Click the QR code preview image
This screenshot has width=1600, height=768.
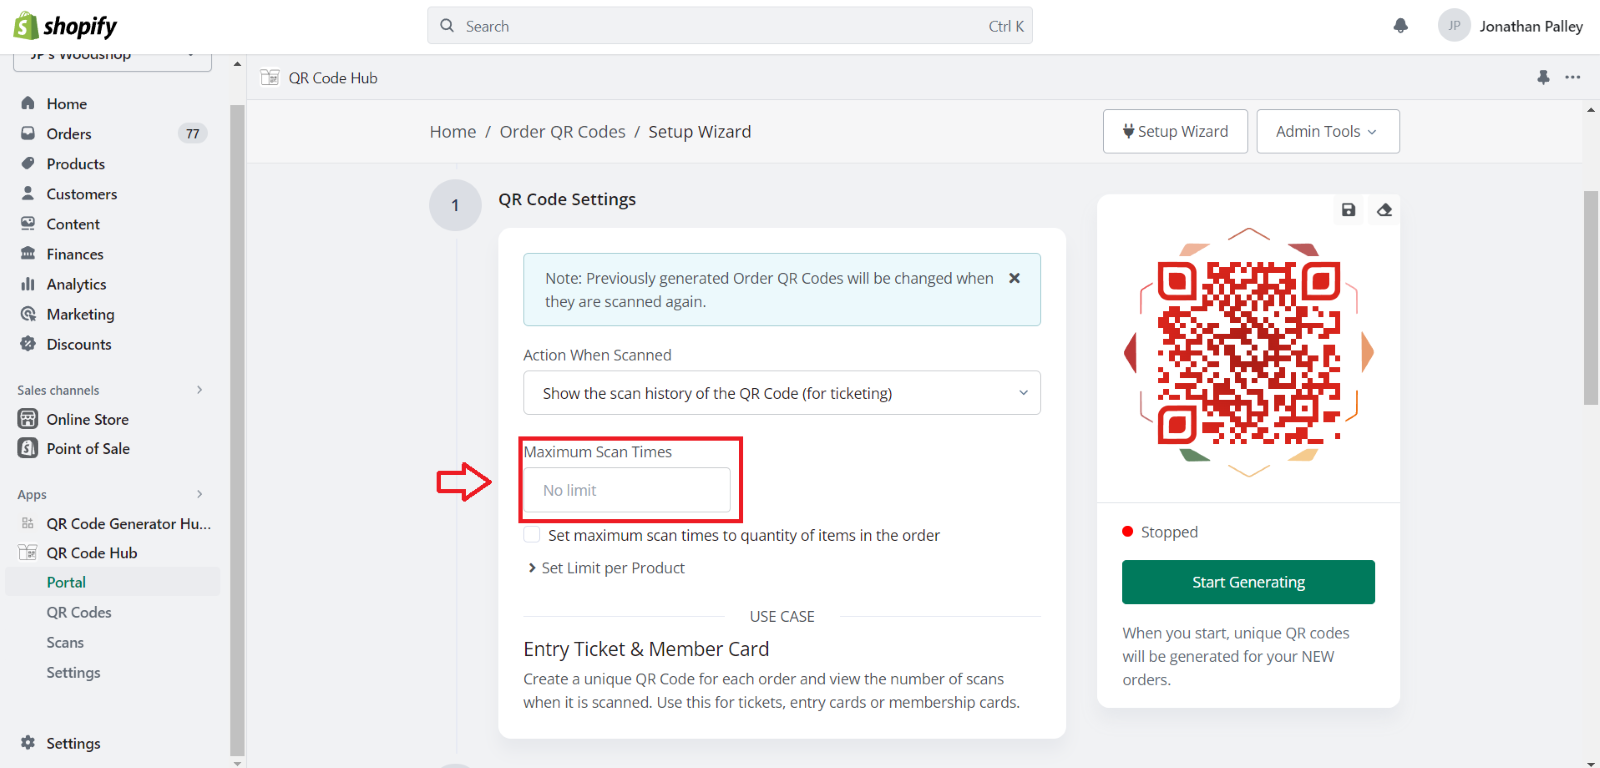point(1249,352)
